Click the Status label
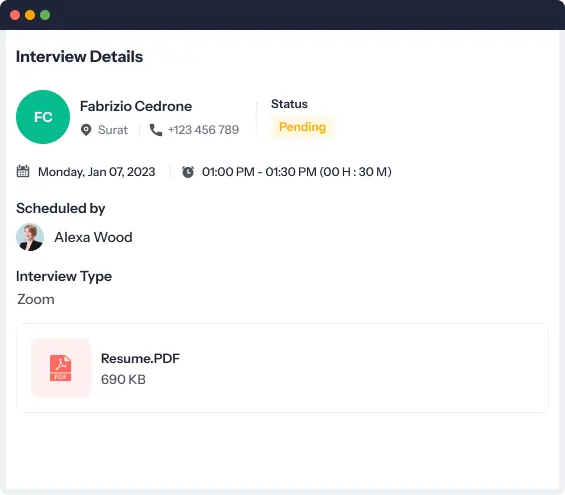565x495 pixels. click(x=289, y=104)
